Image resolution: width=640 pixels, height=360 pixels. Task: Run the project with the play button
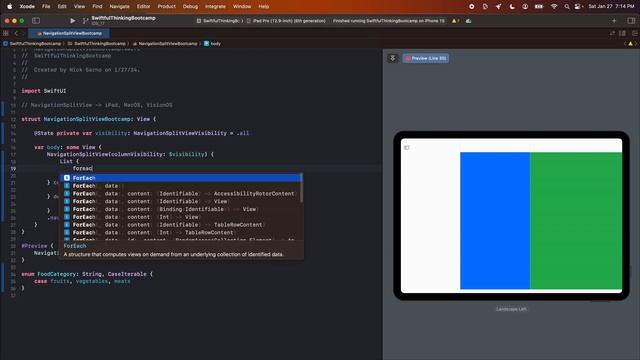click(72, 21)
